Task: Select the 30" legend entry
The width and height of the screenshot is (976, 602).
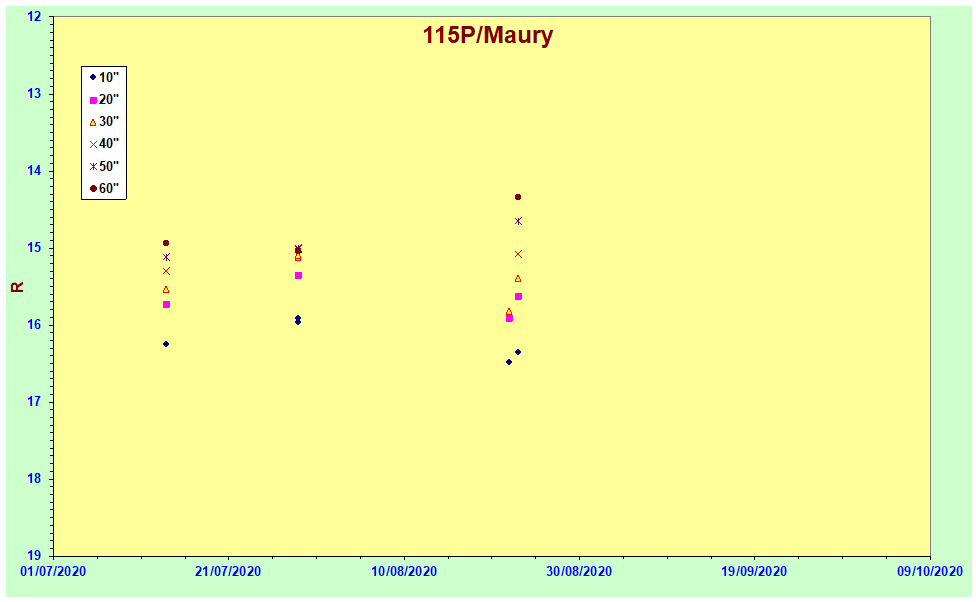Action: pos(104,122)
